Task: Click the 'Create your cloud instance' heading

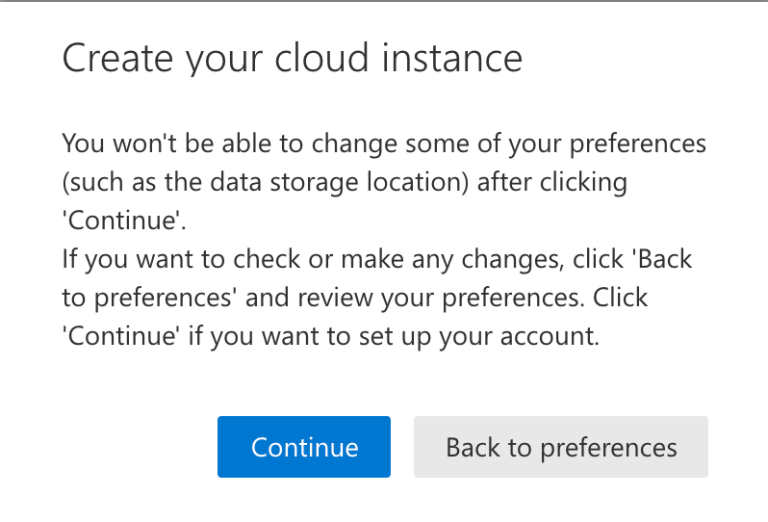Action: pos(292,58)
